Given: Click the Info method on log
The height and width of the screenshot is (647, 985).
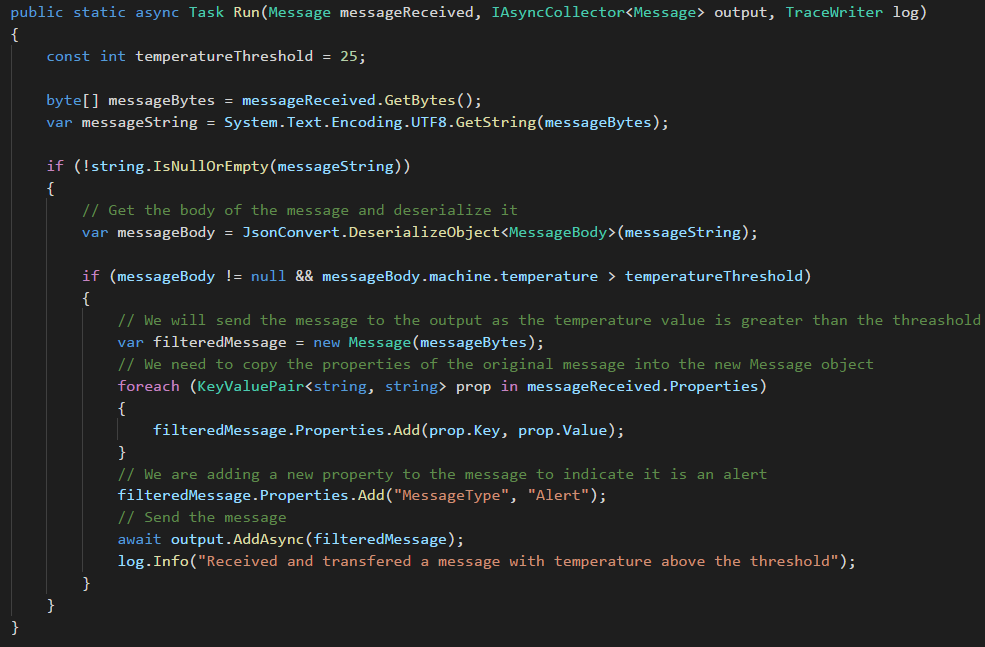Looking at the screenshot, I should click(170, 561).
